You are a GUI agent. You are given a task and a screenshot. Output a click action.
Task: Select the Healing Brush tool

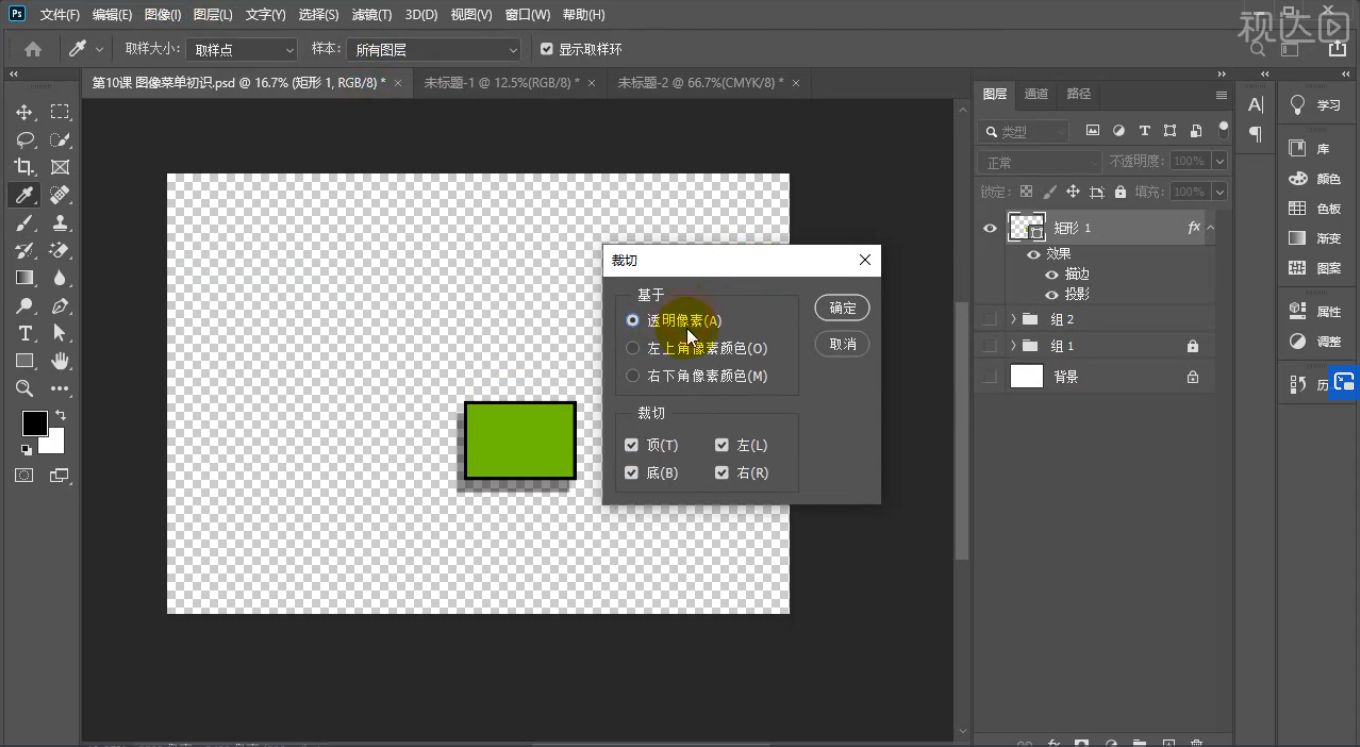[x=60, y=195]
